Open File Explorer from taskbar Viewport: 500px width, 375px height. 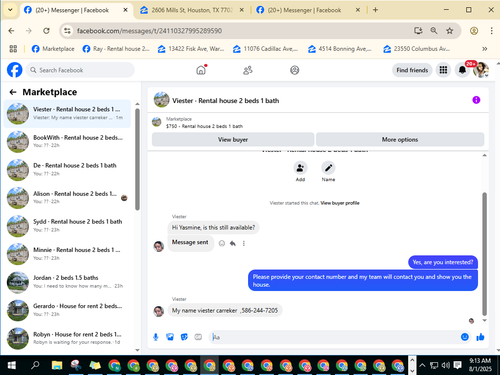57,365
